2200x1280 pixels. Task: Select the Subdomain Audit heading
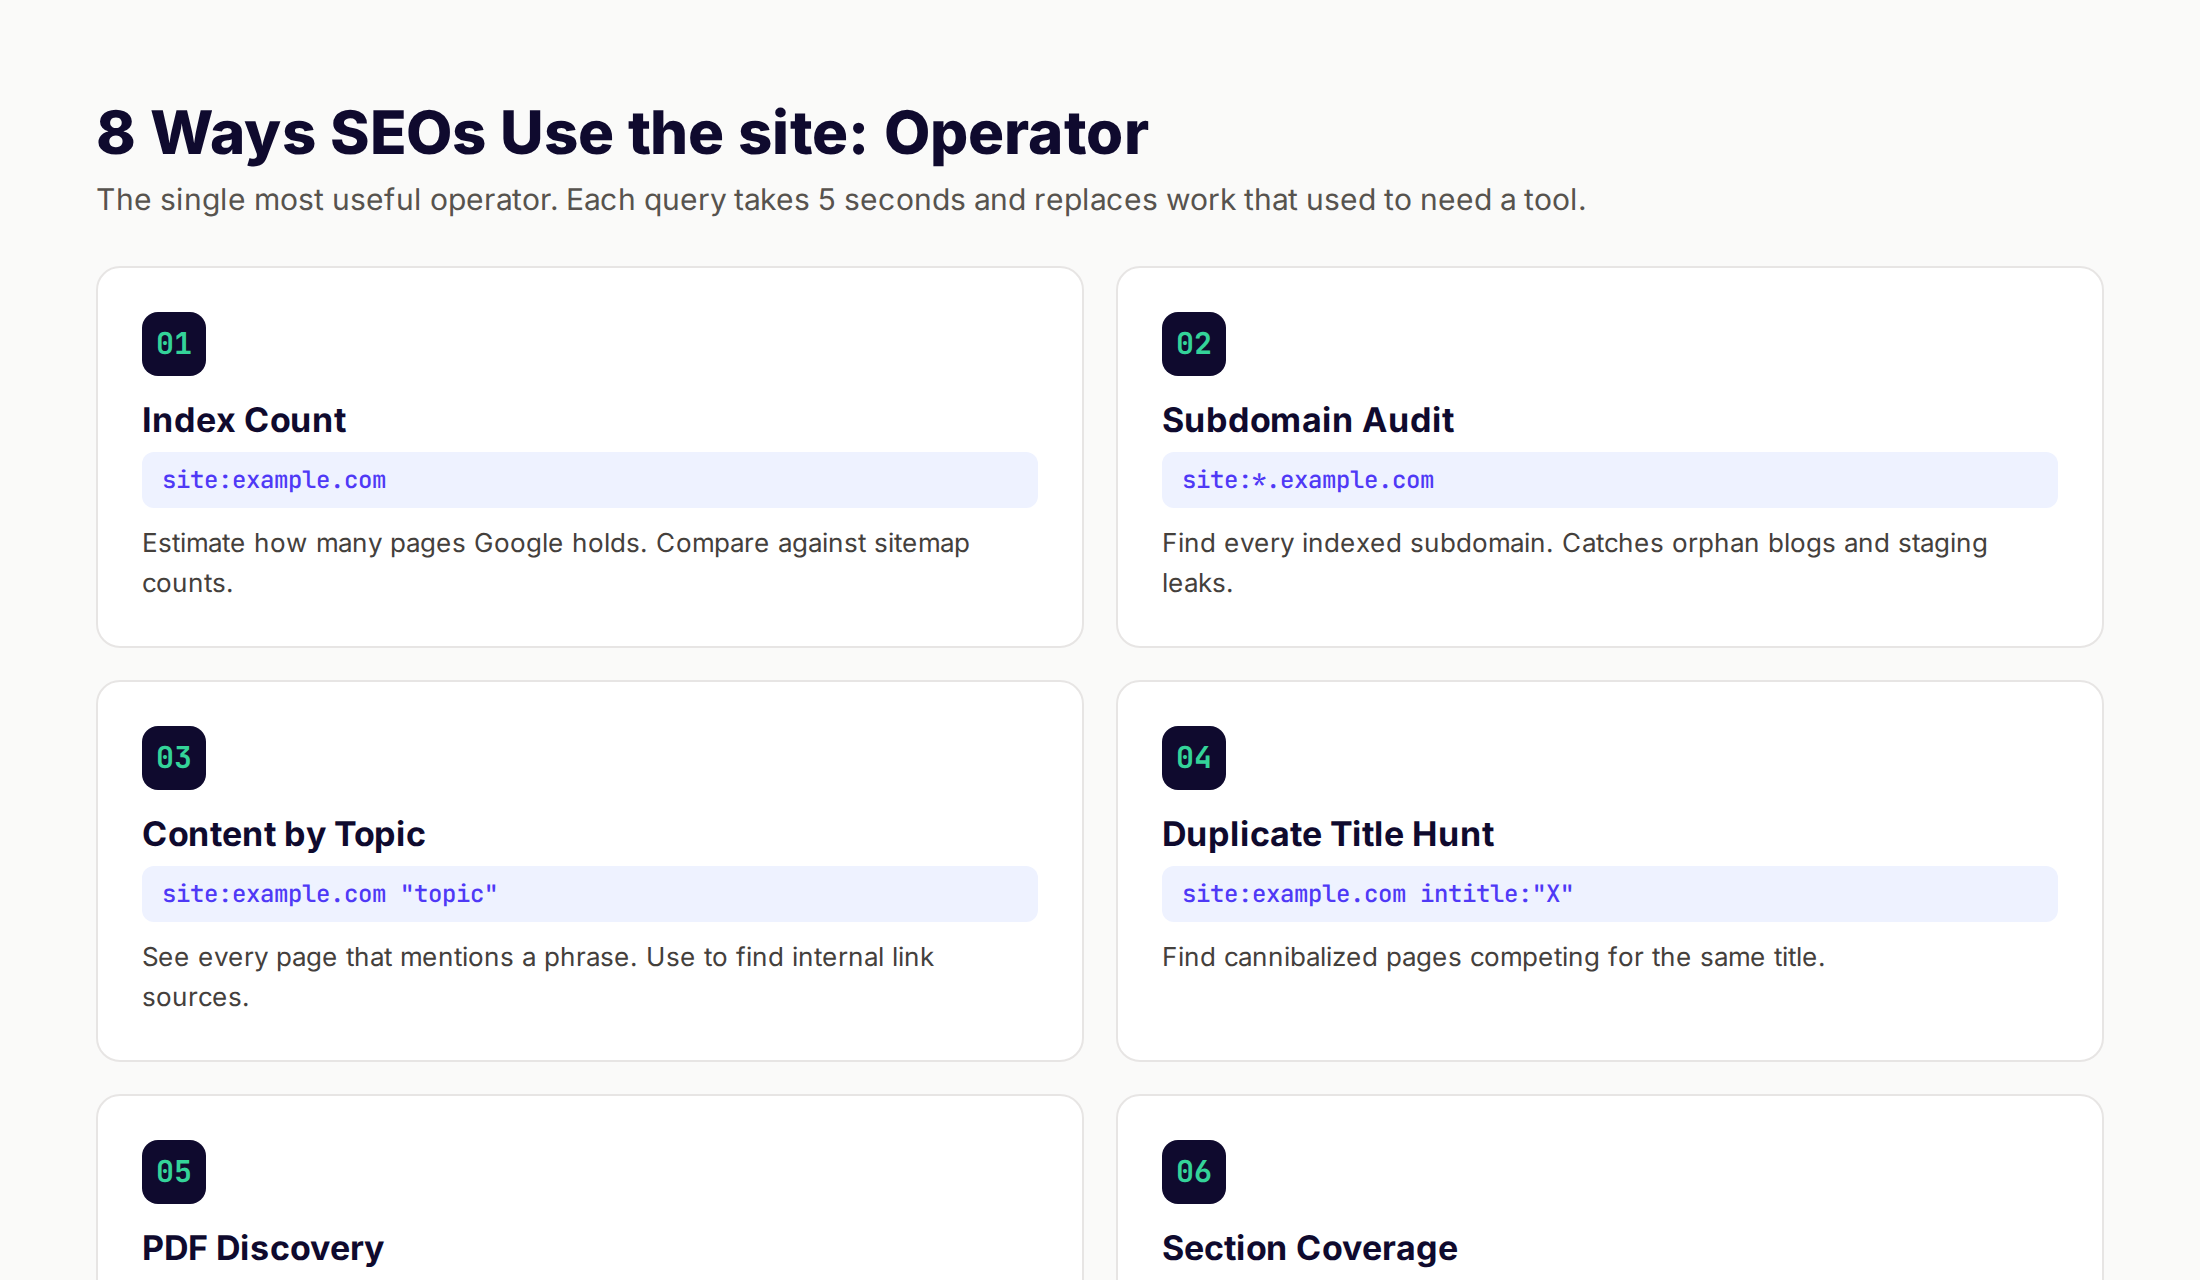tap(1308, 420)
